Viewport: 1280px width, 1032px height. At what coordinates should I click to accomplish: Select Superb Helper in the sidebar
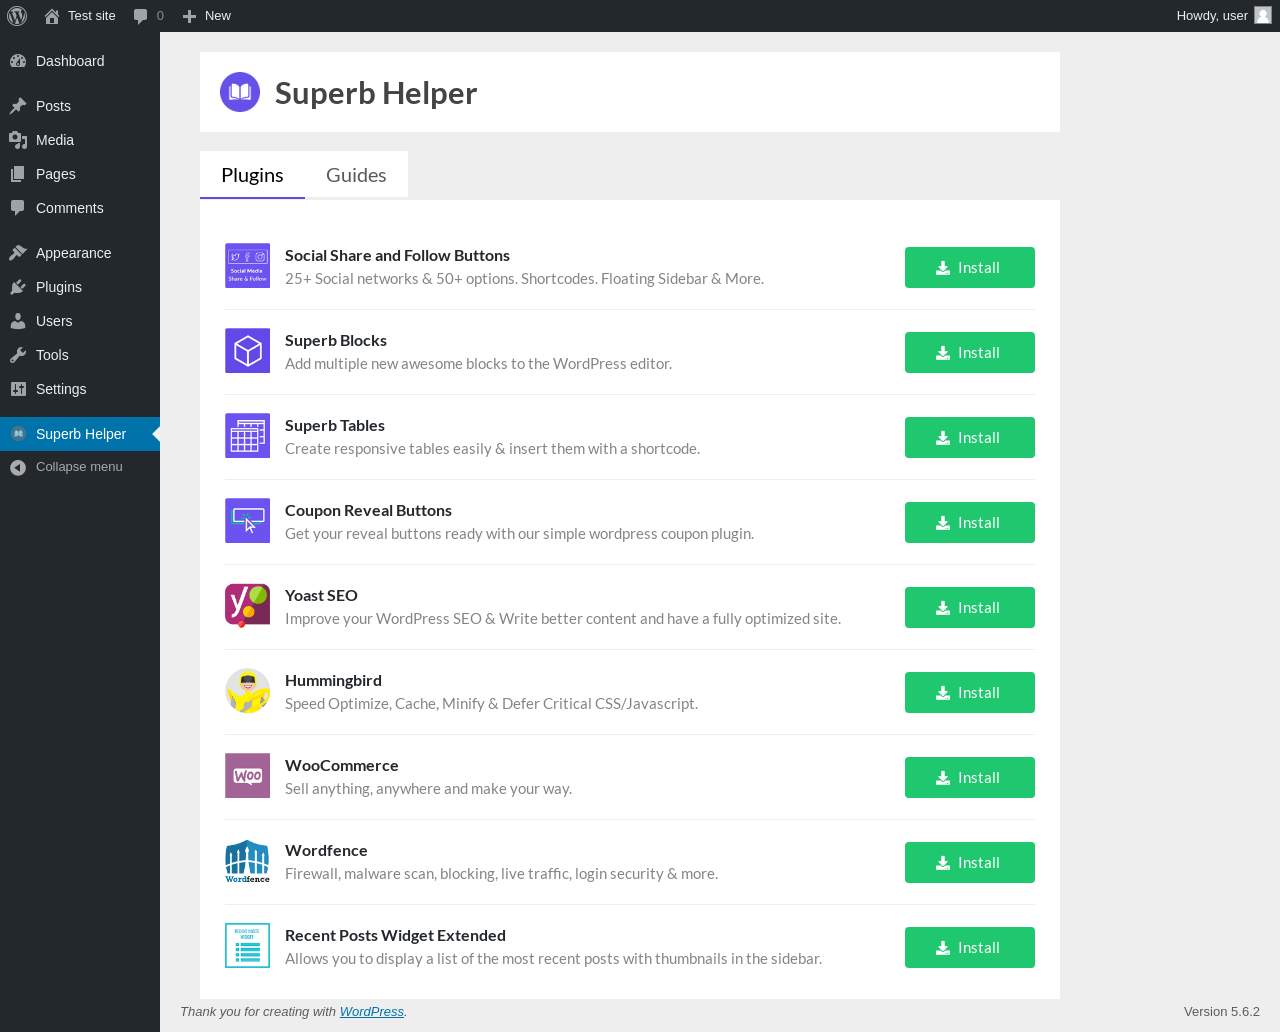click(80, 434)
